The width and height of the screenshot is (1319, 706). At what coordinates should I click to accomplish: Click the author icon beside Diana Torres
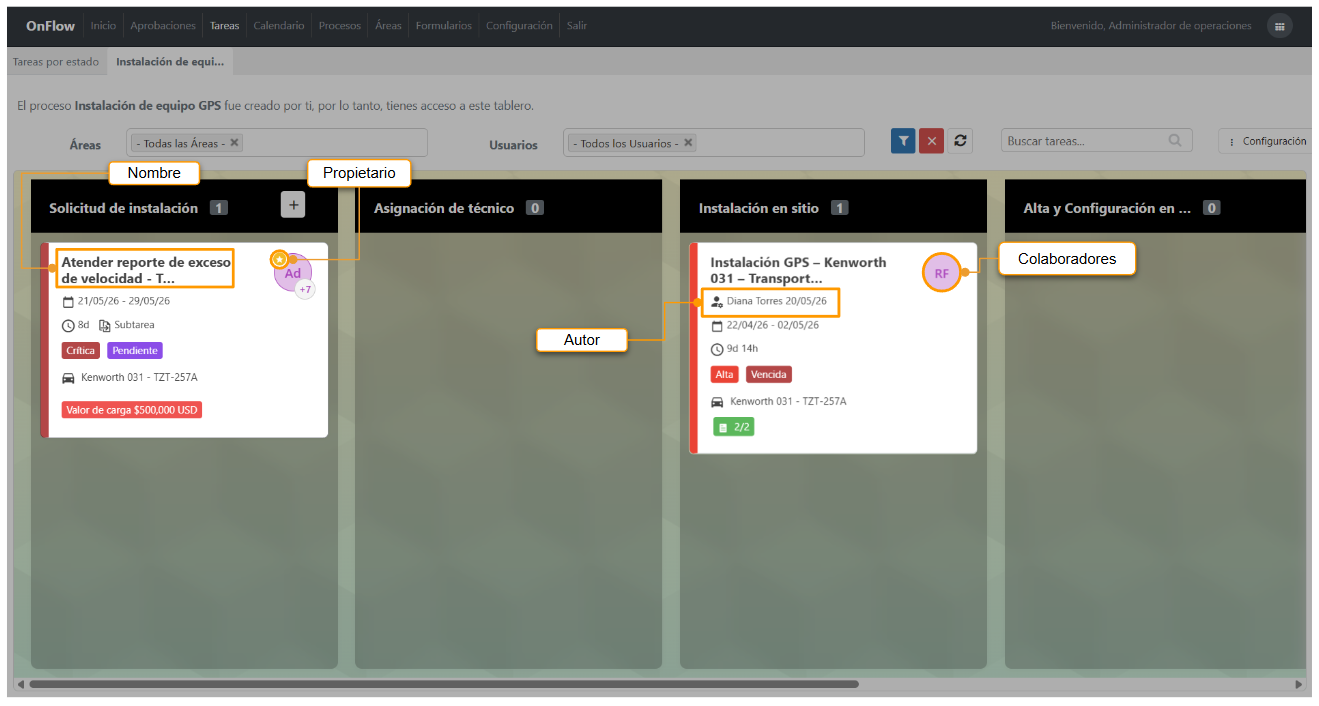pos(717,301)
